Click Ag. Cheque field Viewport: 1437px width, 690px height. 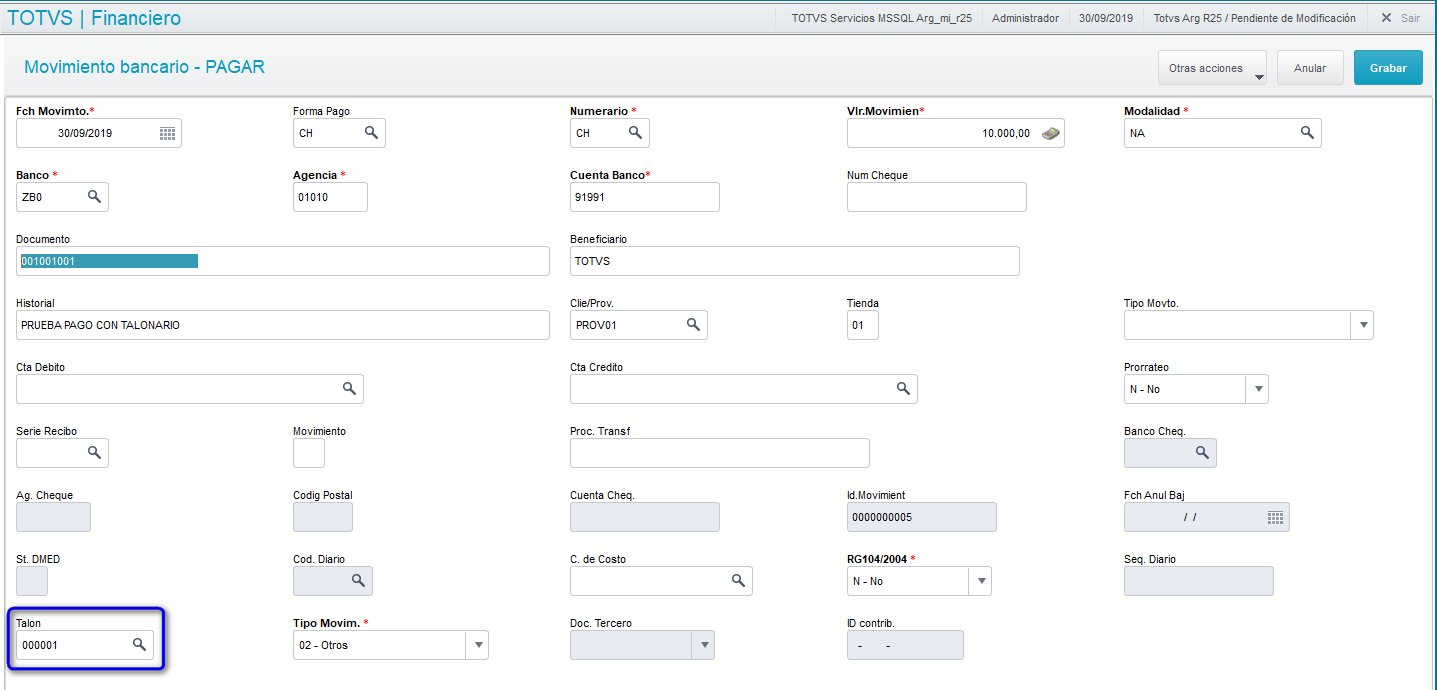[x=54, y=517]
